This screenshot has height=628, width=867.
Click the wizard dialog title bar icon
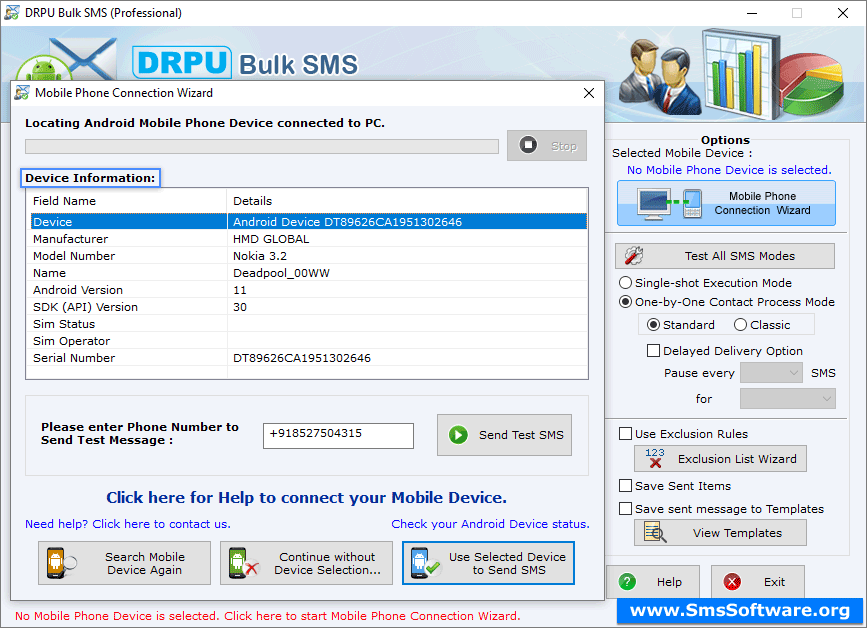click(x=22, y=93)
